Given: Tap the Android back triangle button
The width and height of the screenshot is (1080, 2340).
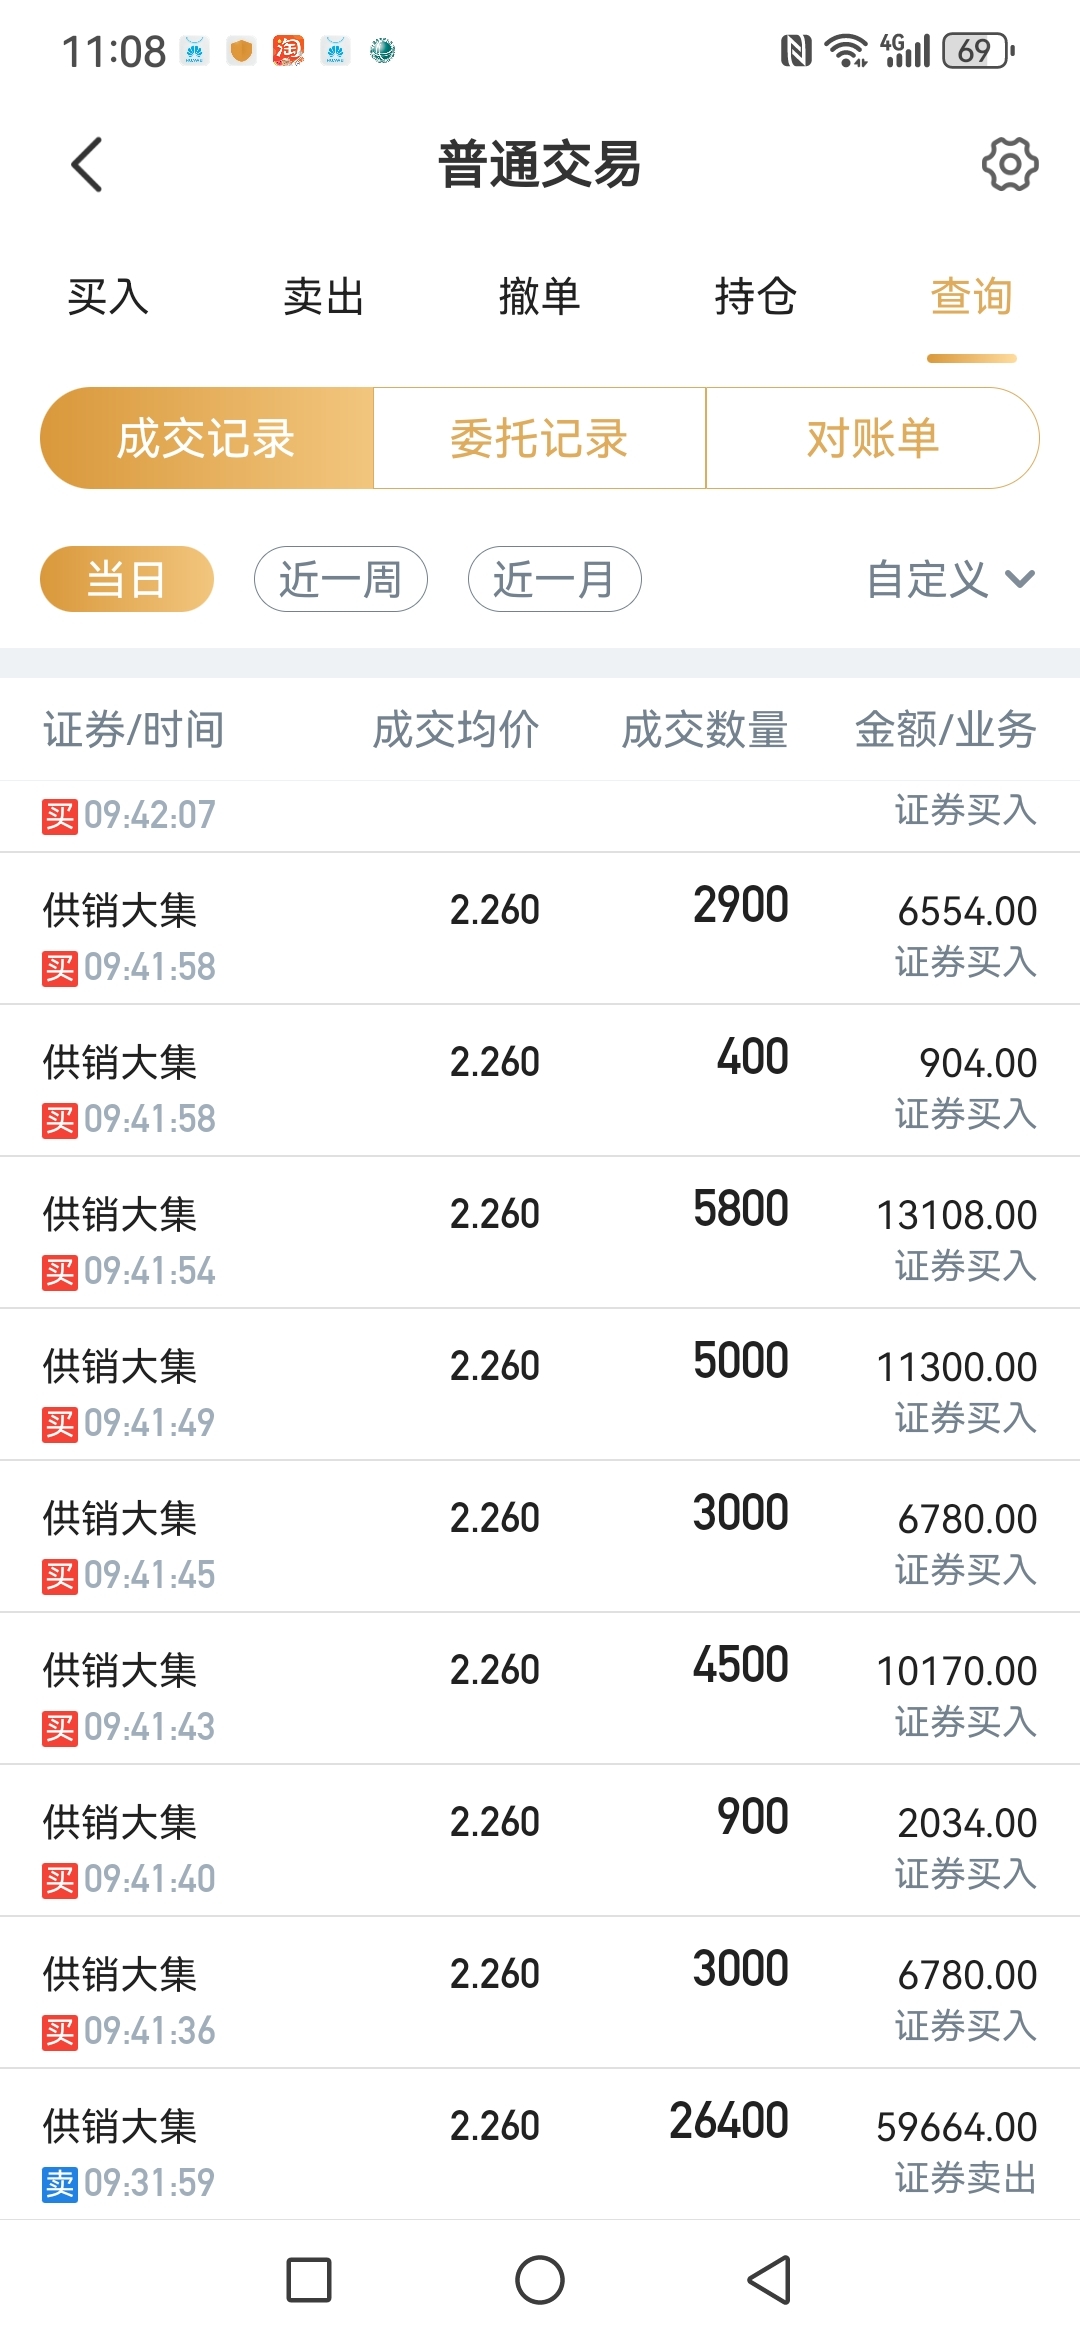Looking at the screenshot, I should [x=770, y=2280].
